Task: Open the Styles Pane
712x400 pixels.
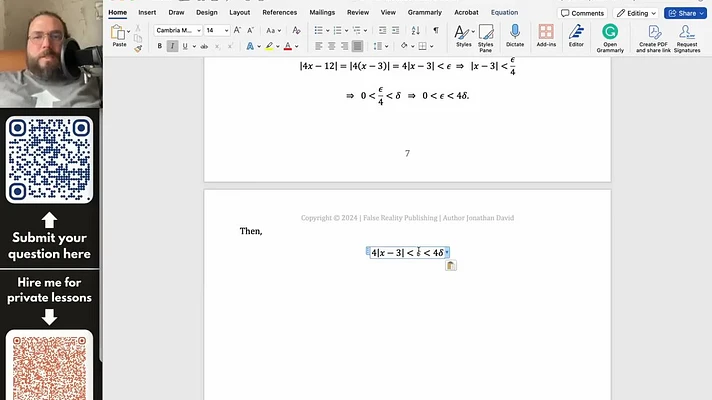Action: [485, 38]
